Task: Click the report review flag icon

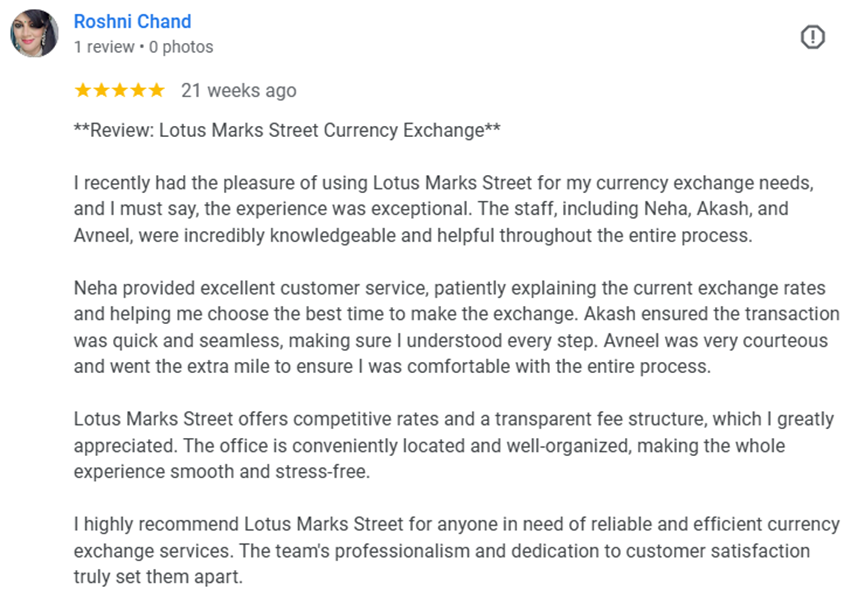Action: click(813, 37)
